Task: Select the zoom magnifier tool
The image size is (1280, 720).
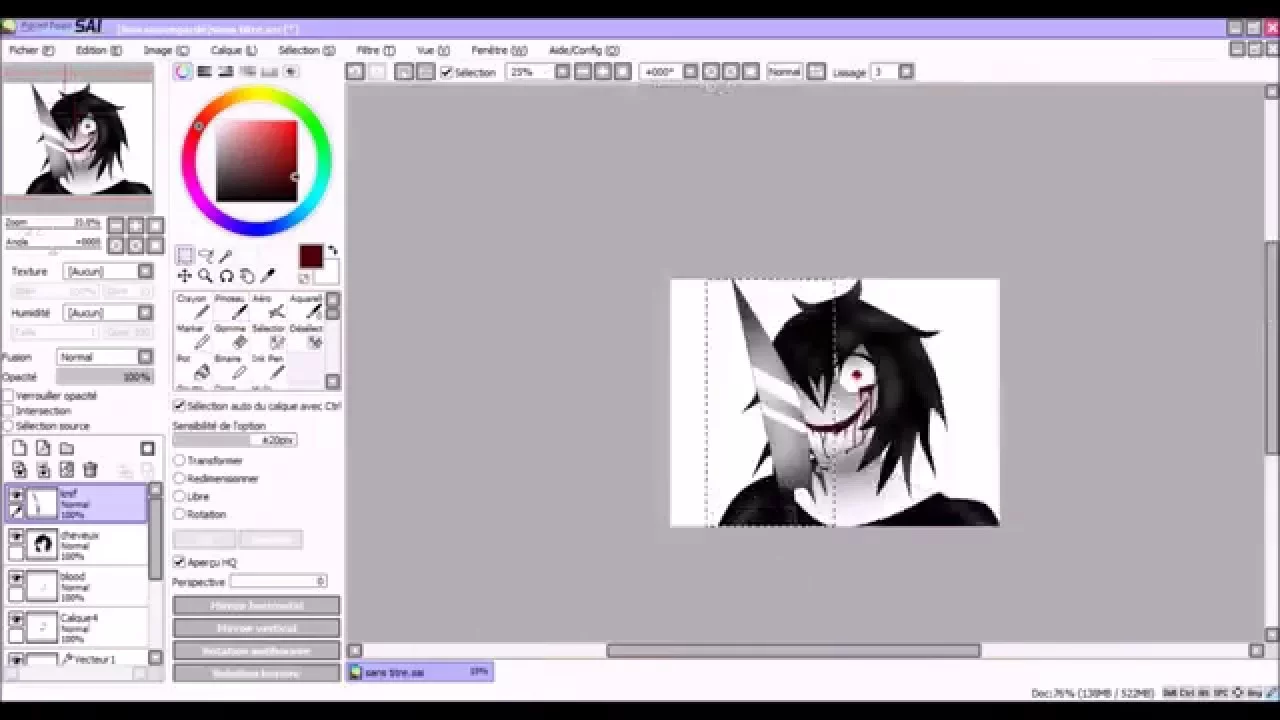Action: pos(205,276)
